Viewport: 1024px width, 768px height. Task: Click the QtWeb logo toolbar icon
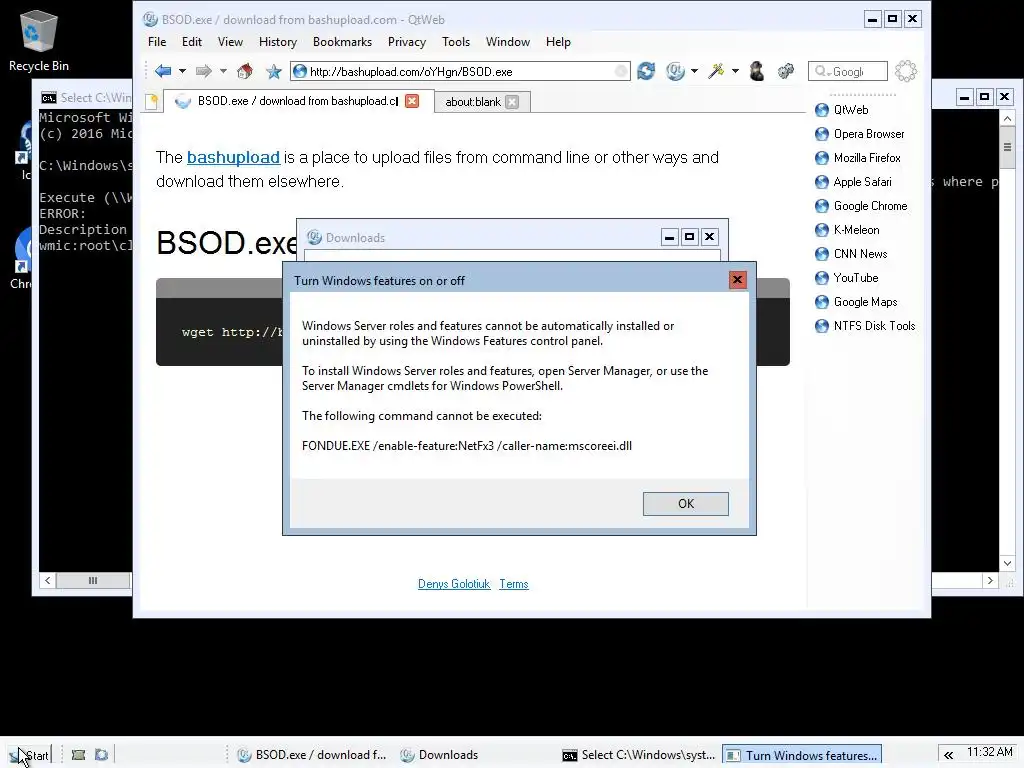click(x=675, y=71)
